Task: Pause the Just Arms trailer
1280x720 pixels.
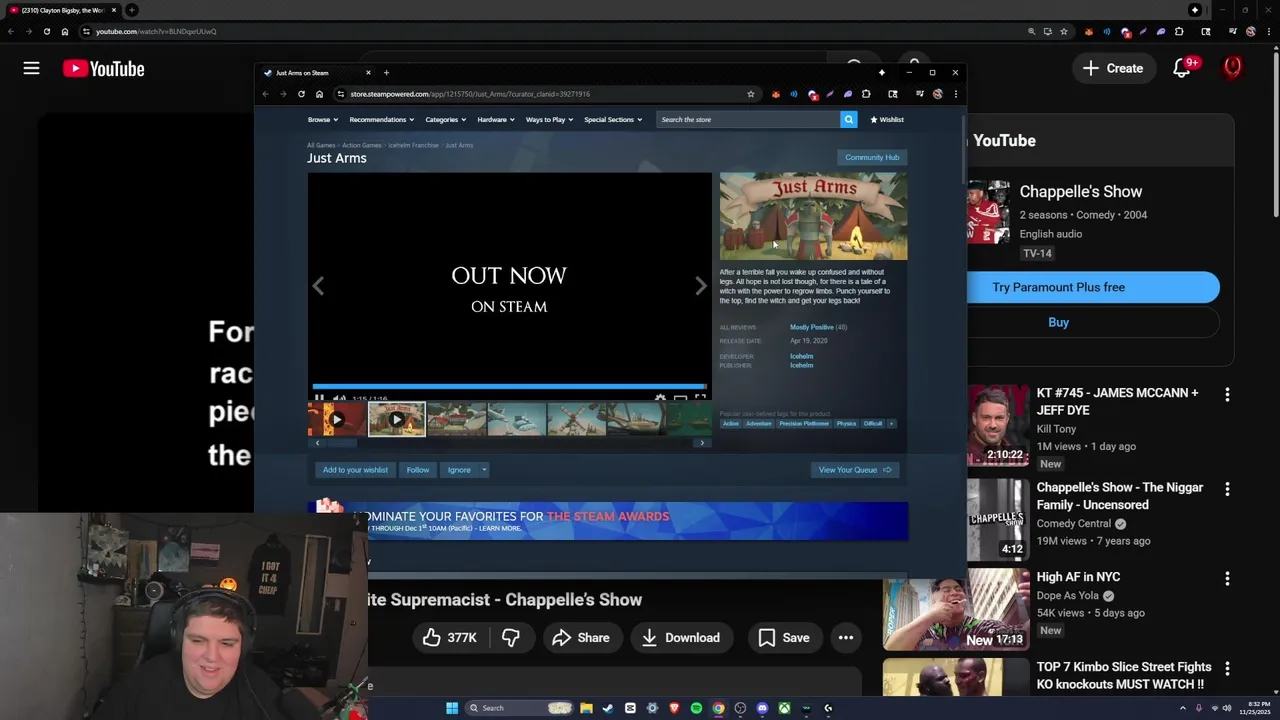Action: [319, 398]
